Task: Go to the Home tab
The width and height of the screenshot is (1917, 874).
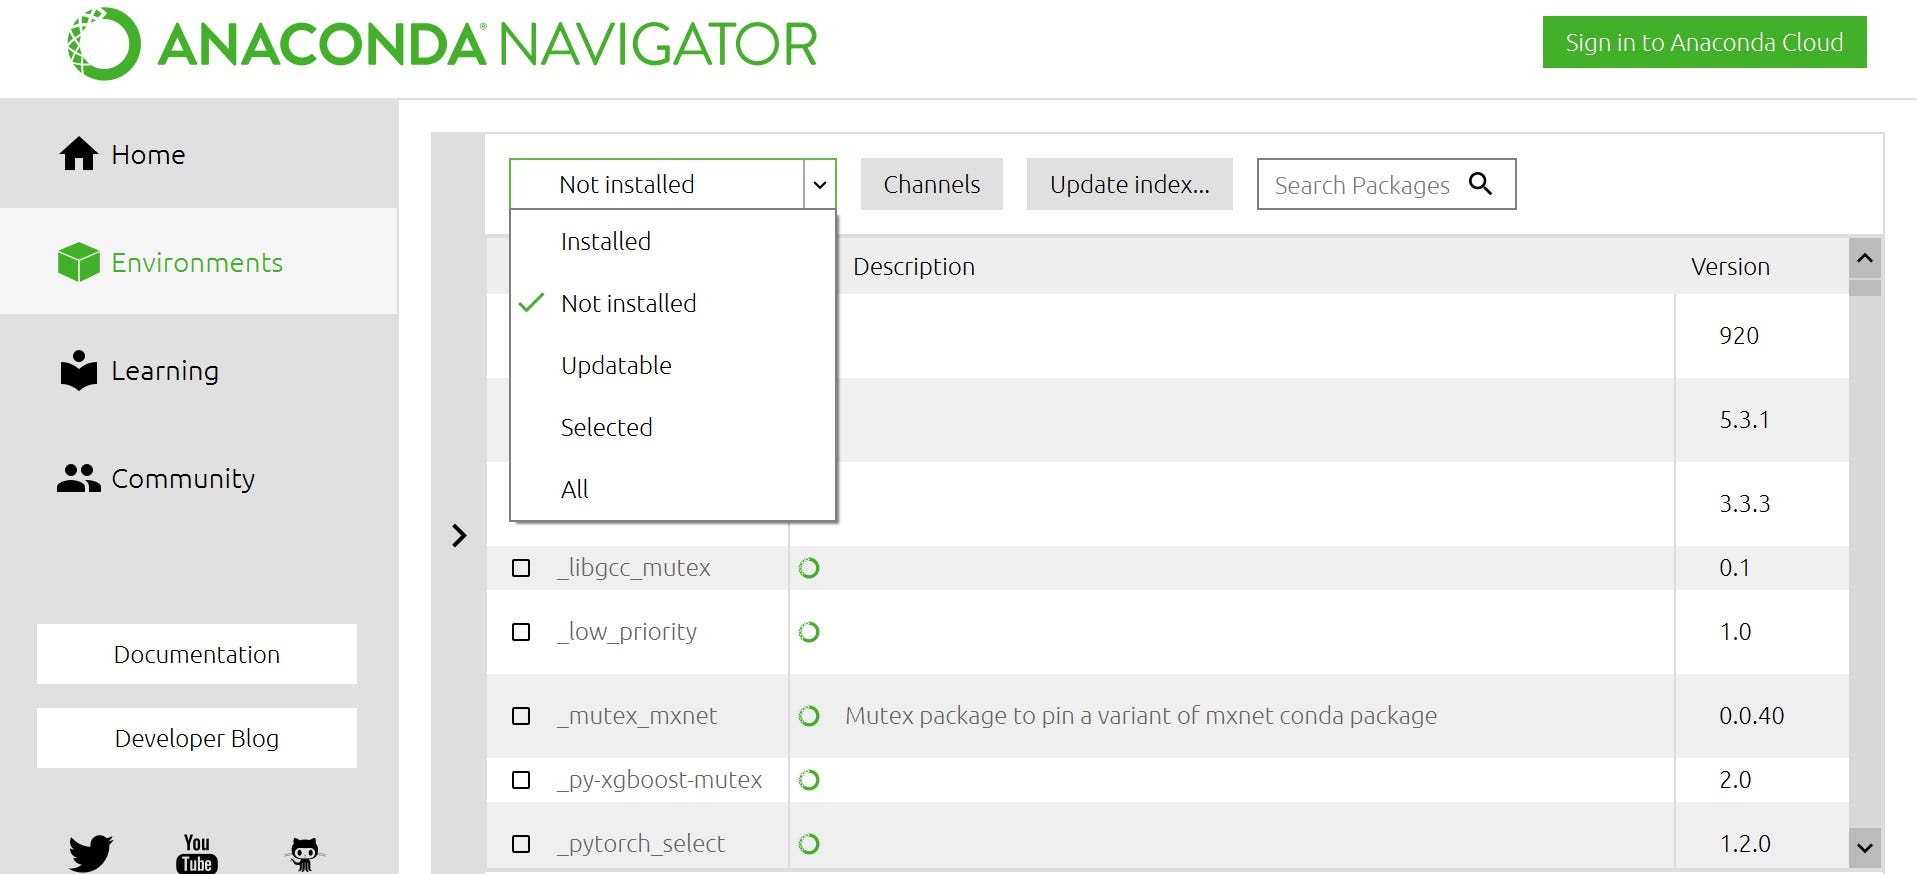Action: (x=199, y=154)
